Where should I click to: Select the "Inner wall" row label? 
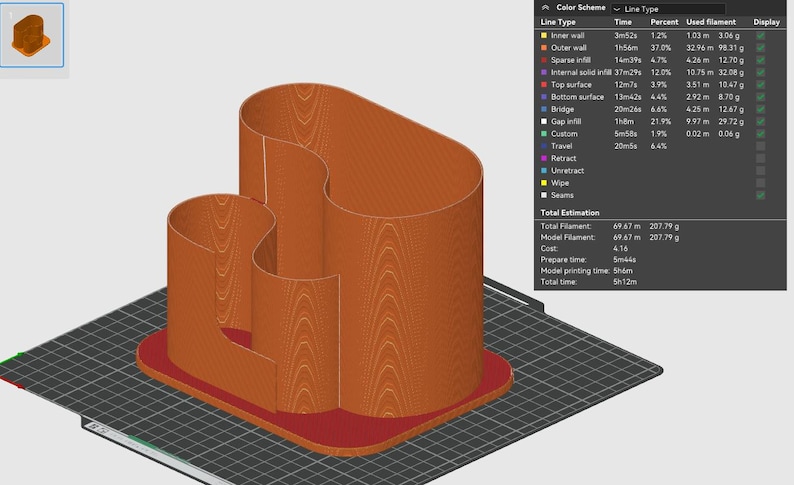[x=568, y=35]
